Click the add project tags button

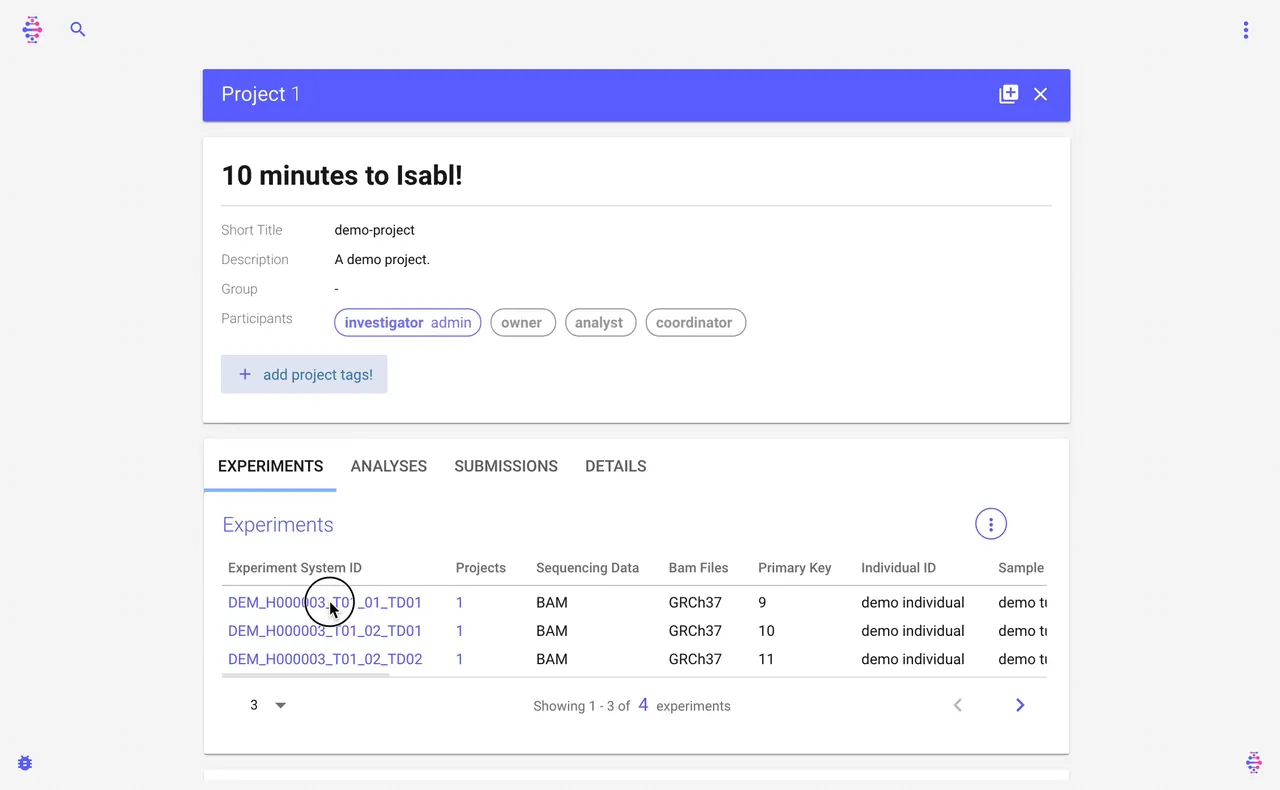click(x=304, y=374)
